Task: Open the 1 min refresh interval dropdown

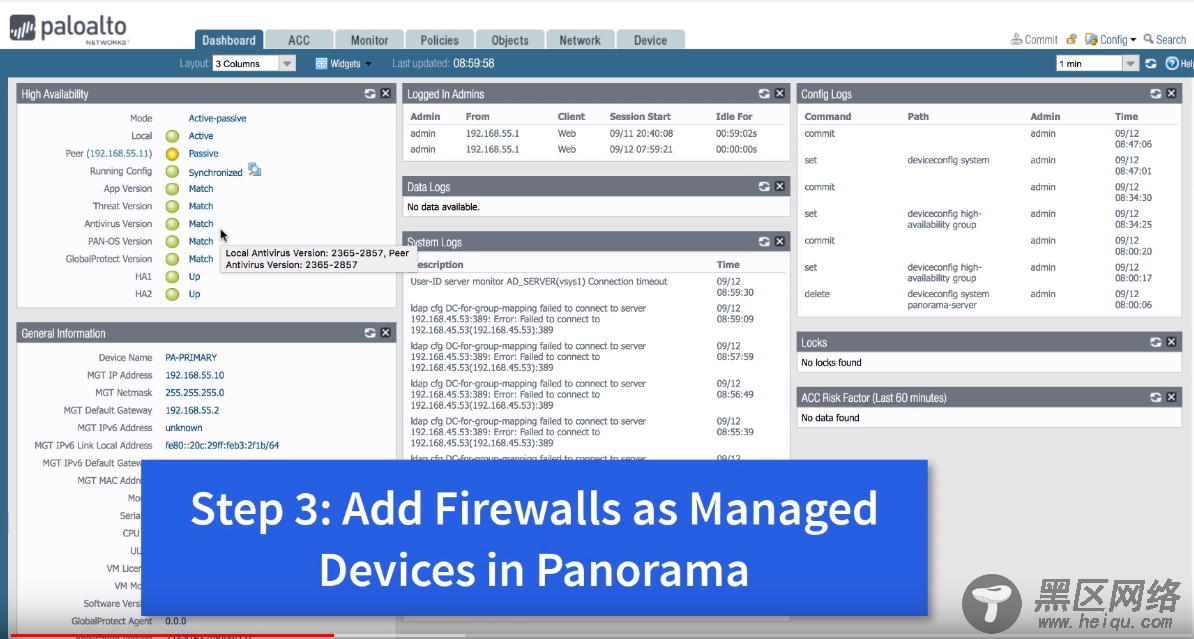Action: click(x=1130, y=64)
